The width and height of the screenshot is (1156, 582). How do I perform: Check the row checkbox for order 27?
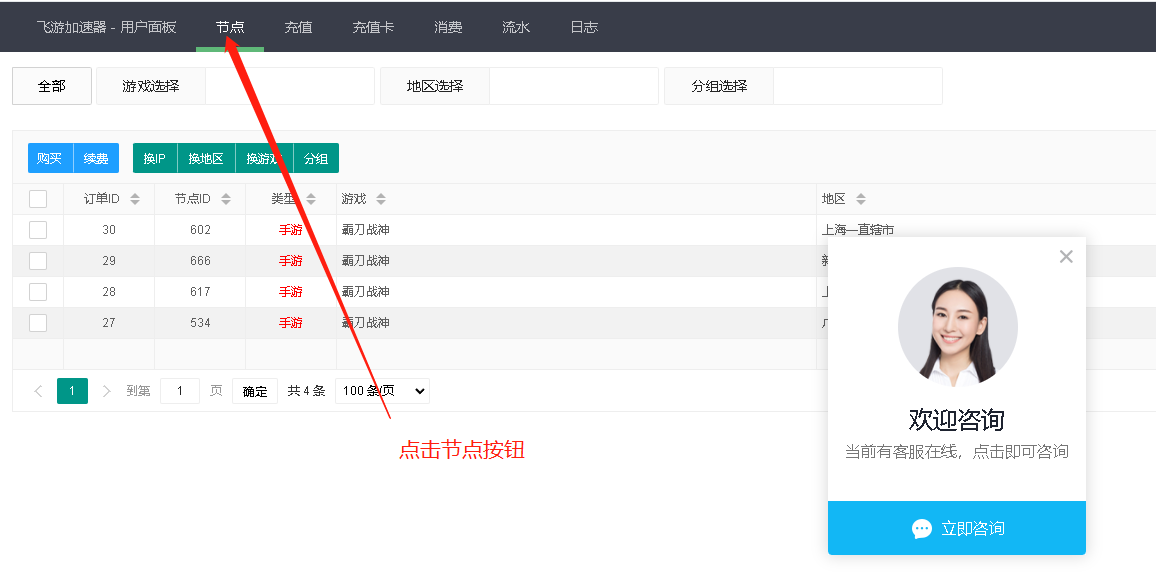(x=38, y=323)
